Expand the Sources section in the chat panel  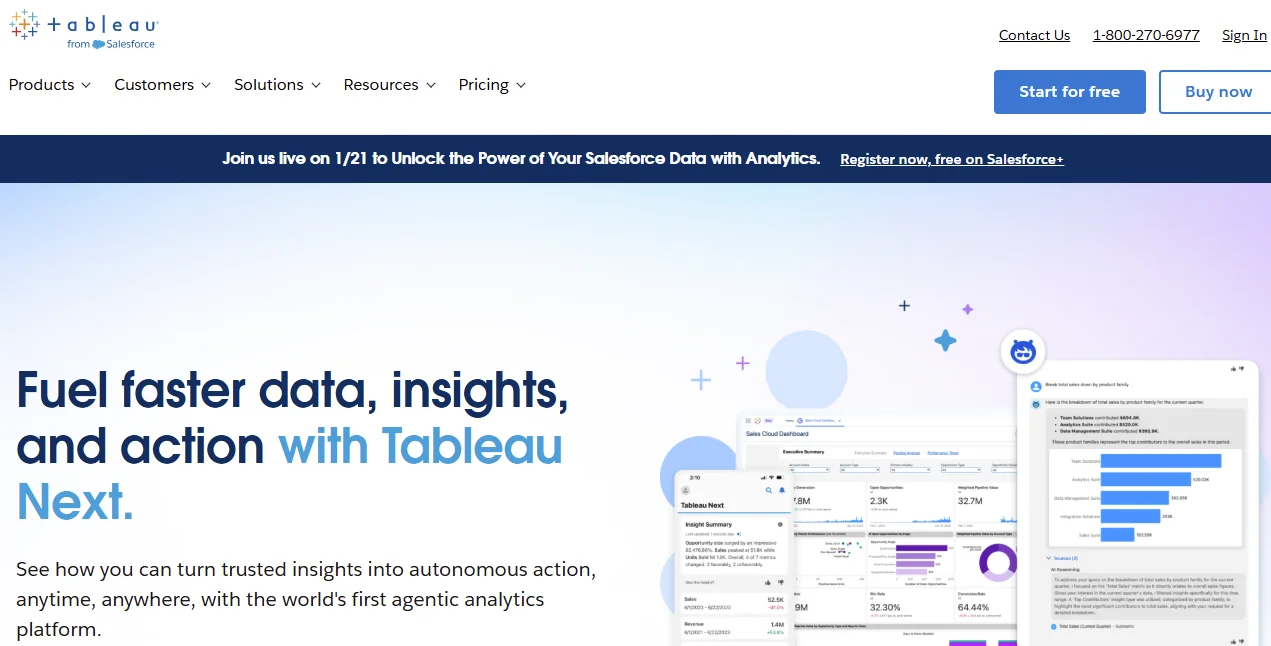click(x=1062, y=557)
